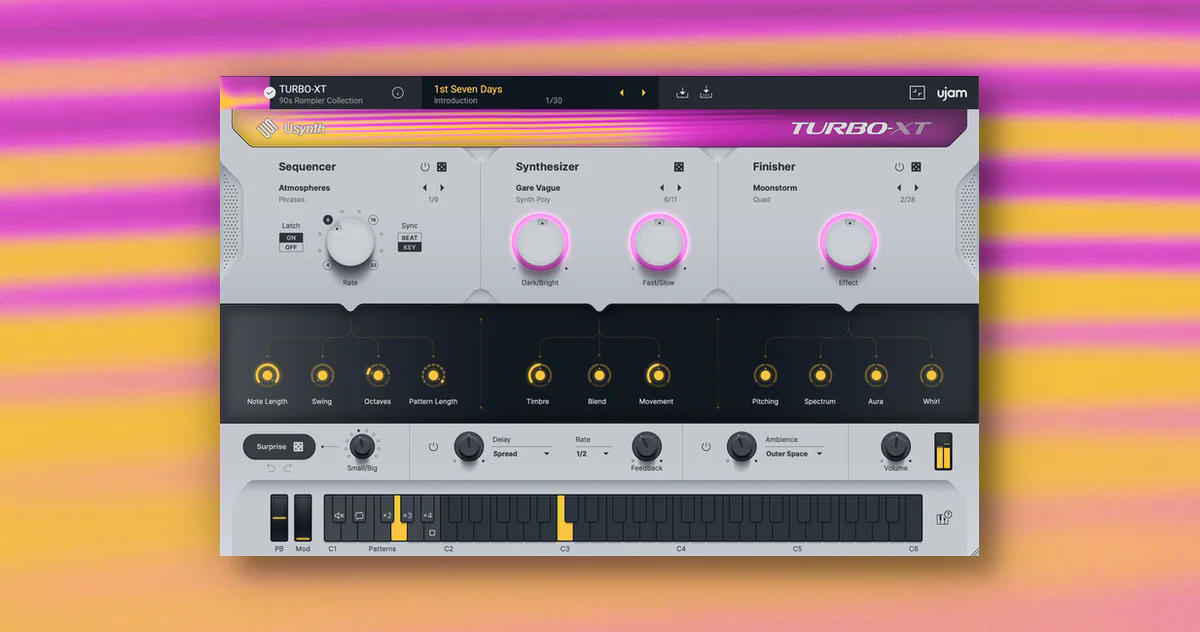Click the Pitching knob

tap(765, 375)
